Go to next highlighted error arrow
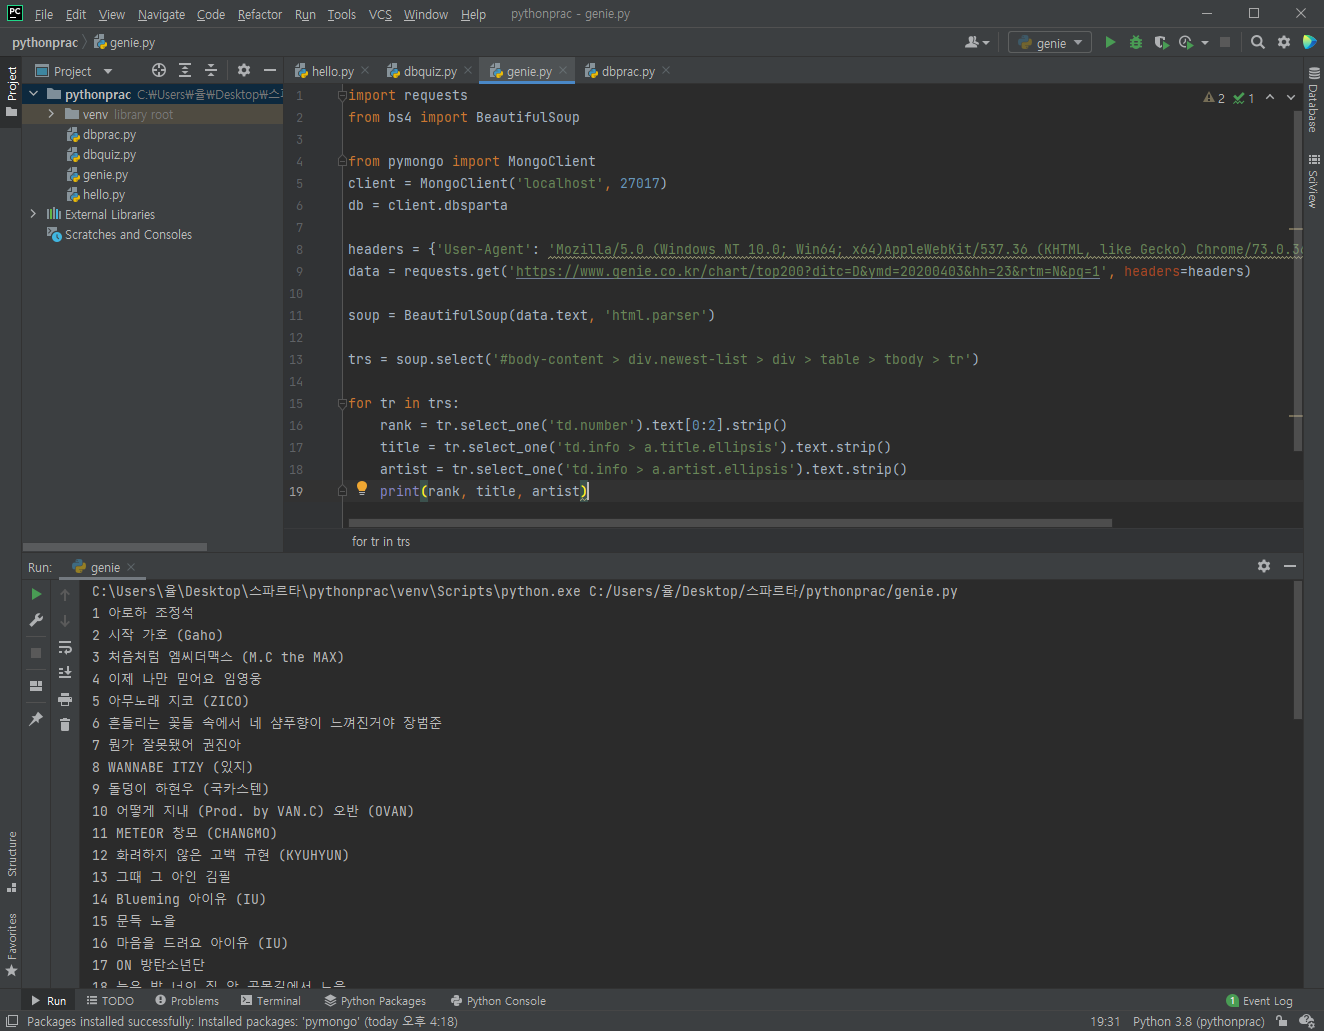 pos(1291,97)
